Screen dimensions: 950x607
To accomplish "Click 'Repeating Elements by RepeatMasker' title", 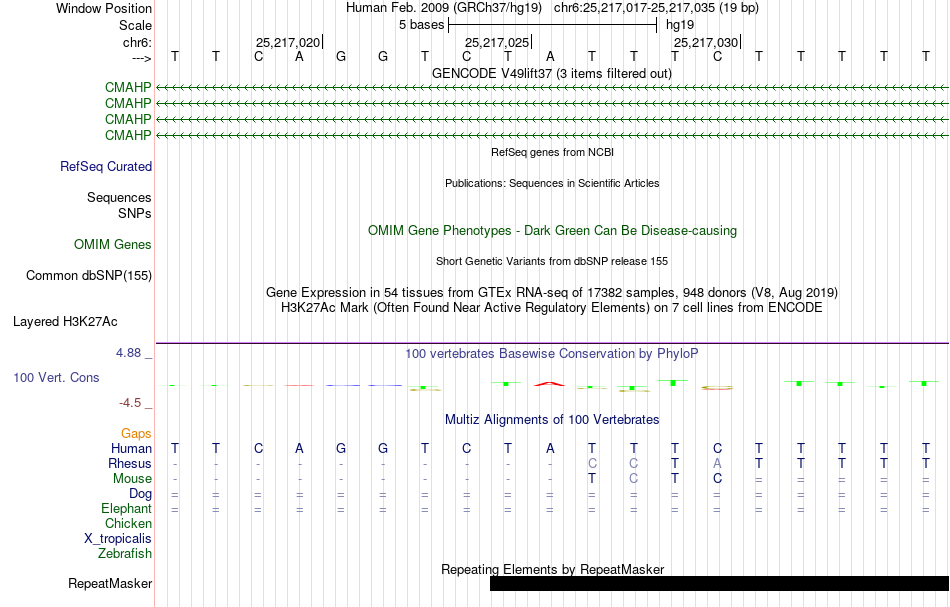I will click(x=553, y=570).
